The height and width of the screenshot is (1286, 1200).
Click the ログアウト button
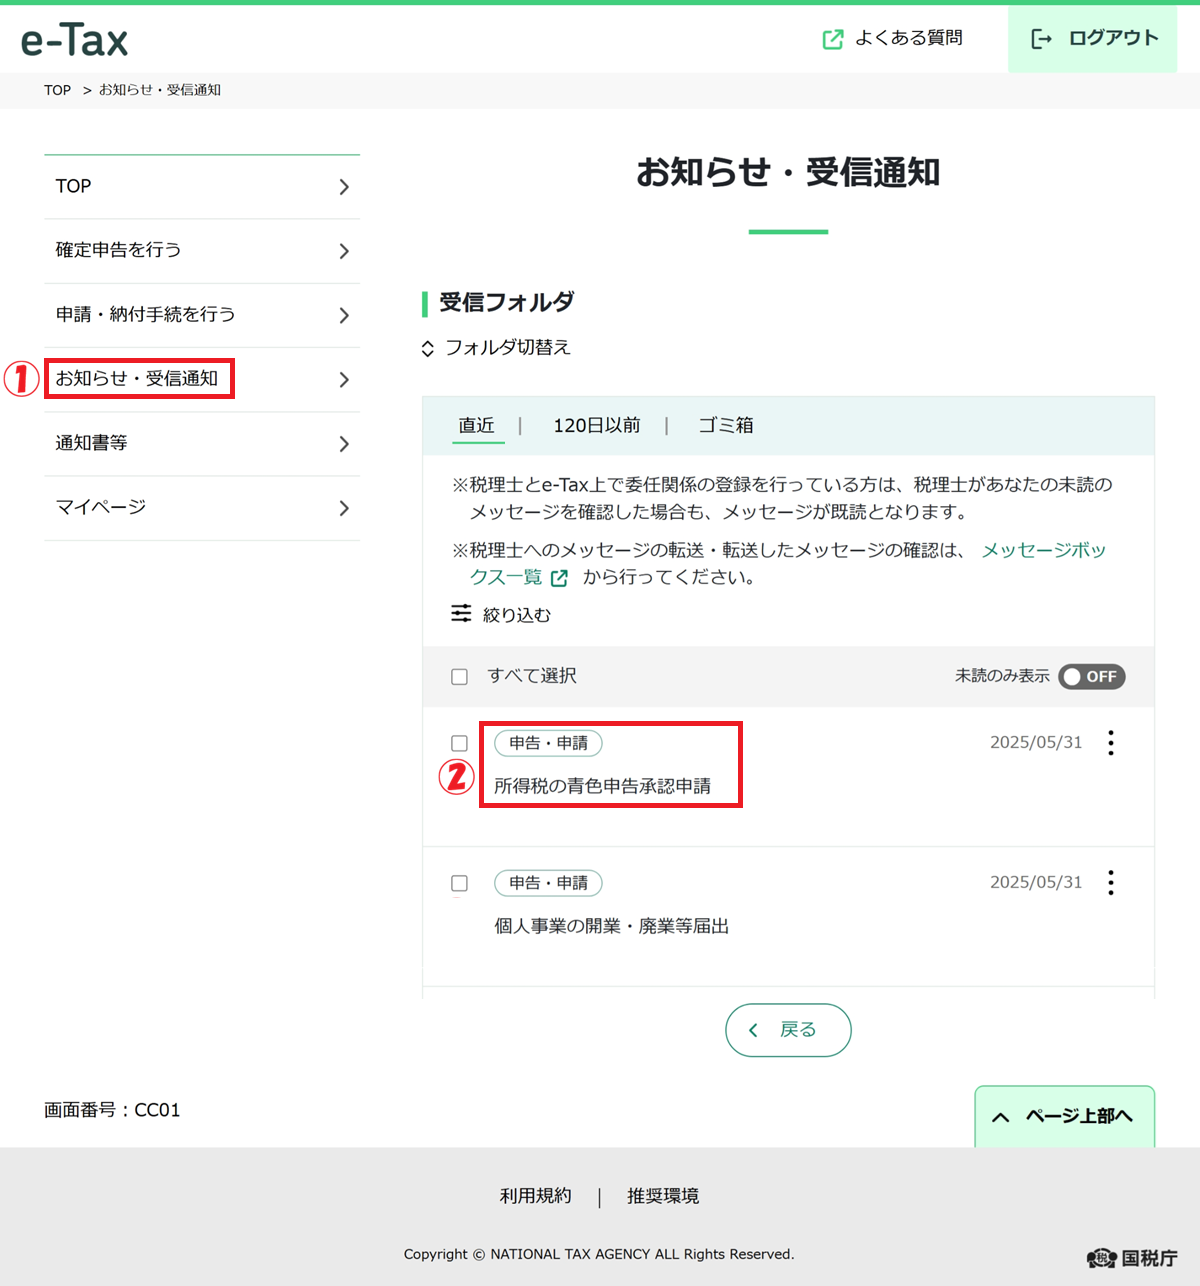click(1094, 39)
